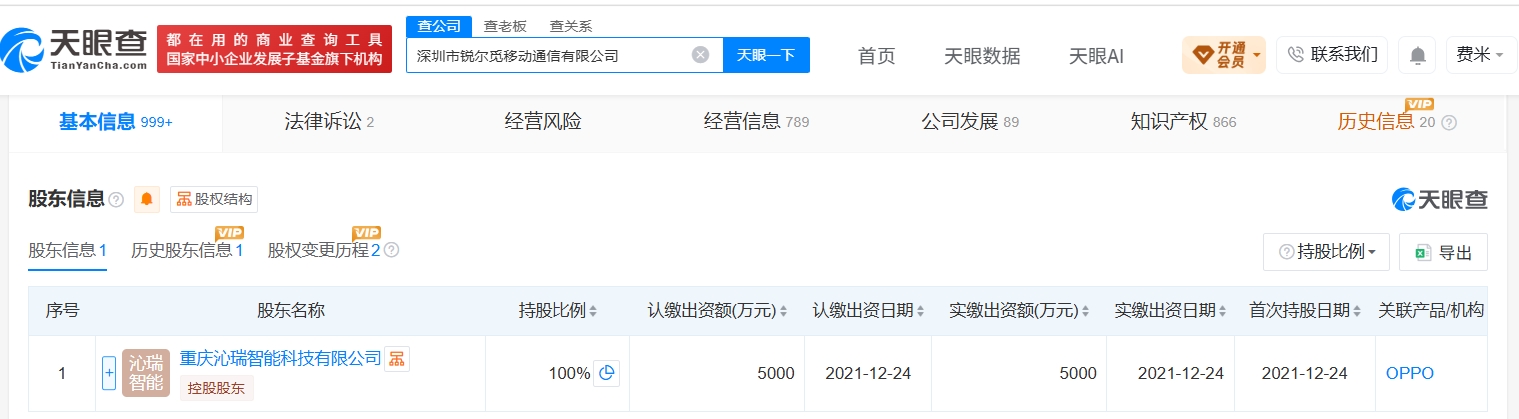Click equity structure icon next to 重庆沁瑞智能科技有限公司
This screenshot has height=419, width=1519.
[x=397, y=358]
